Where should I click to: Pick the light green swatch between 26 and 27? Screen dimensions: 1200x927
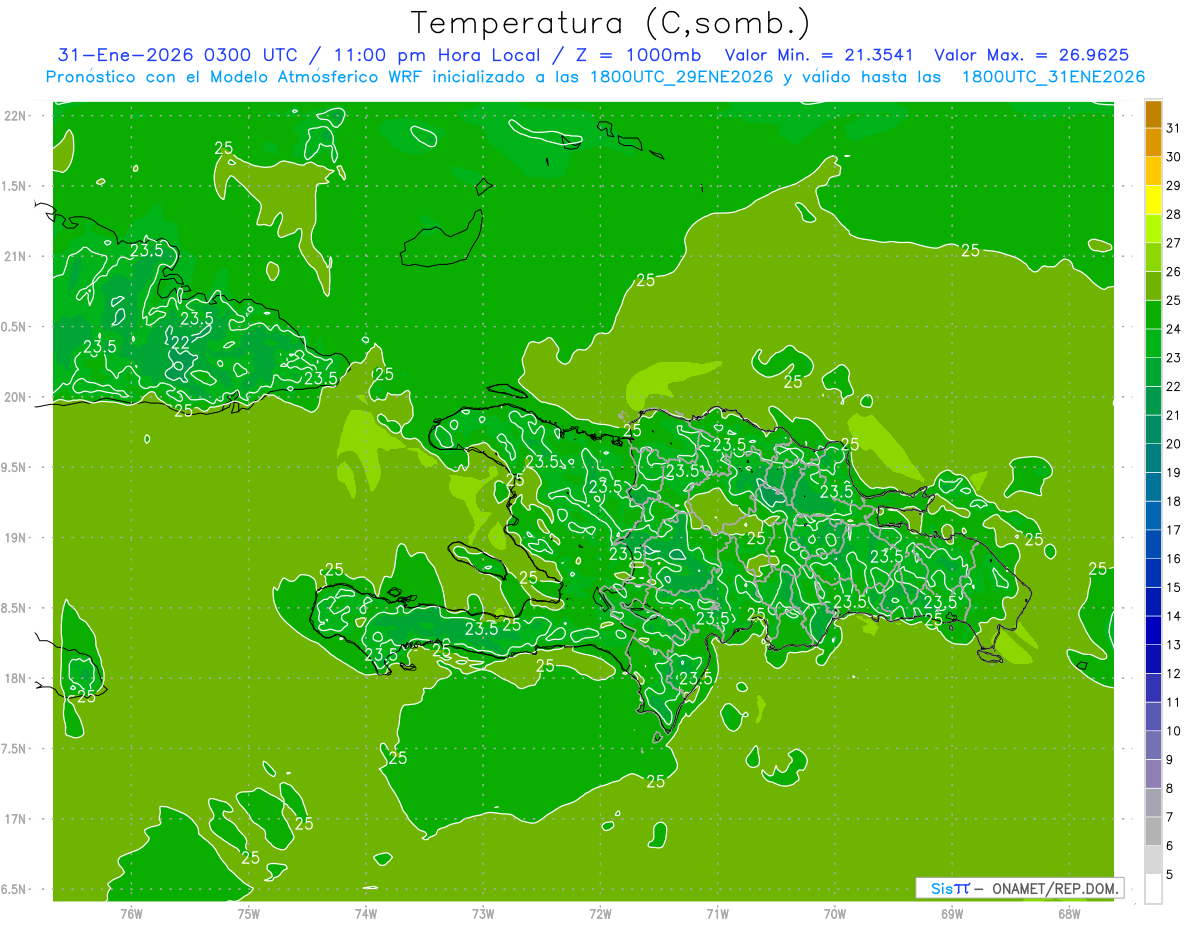1153,257
